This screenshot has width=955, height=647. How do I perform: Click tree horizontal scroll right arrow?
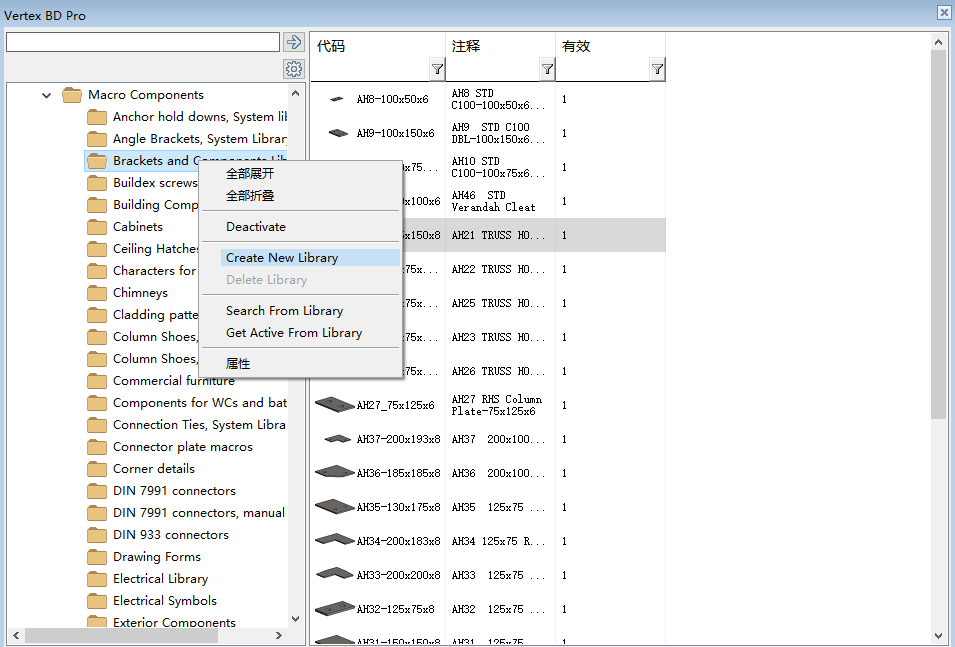tap(279, 635)
